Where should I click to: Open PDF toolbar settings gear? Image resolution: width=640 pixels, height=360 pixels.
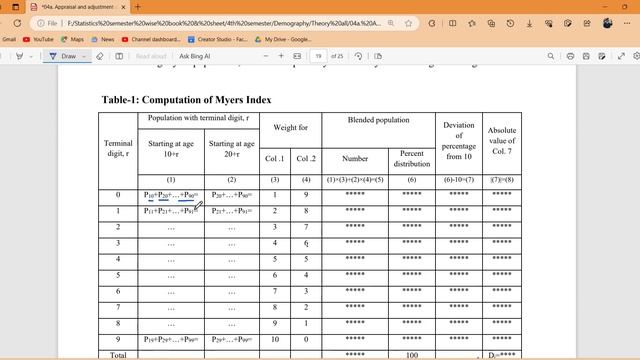pyautogui.click(x=636, y=56)
